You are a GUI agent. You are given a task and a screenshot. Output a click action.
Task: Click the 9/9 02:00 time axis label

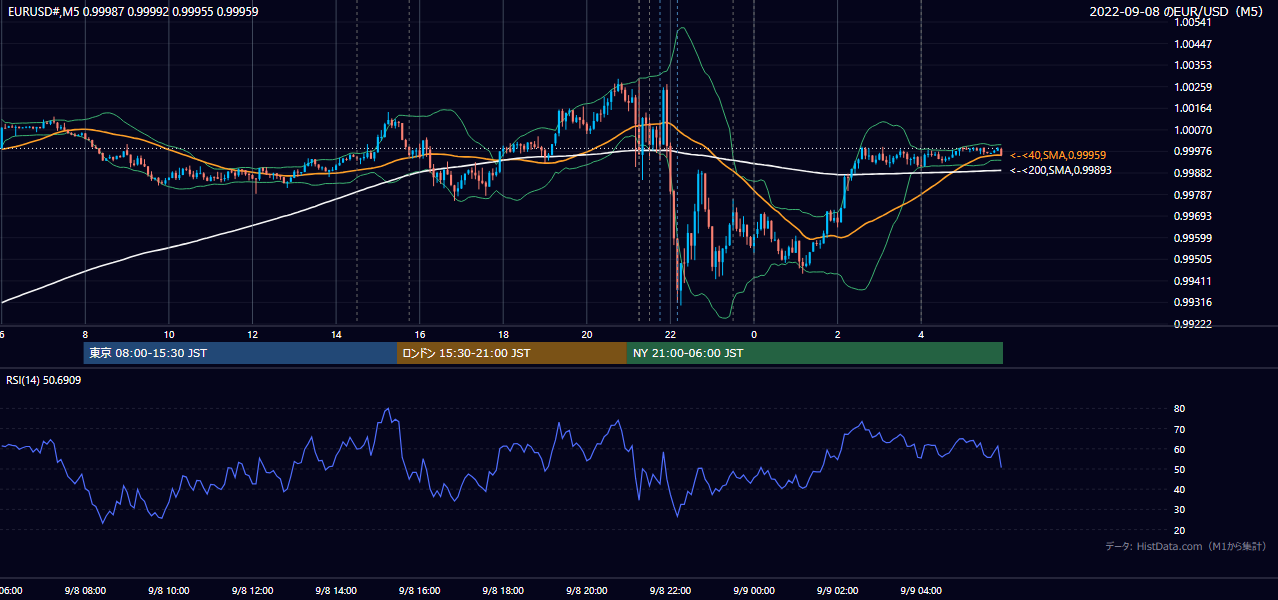point(837,591)
